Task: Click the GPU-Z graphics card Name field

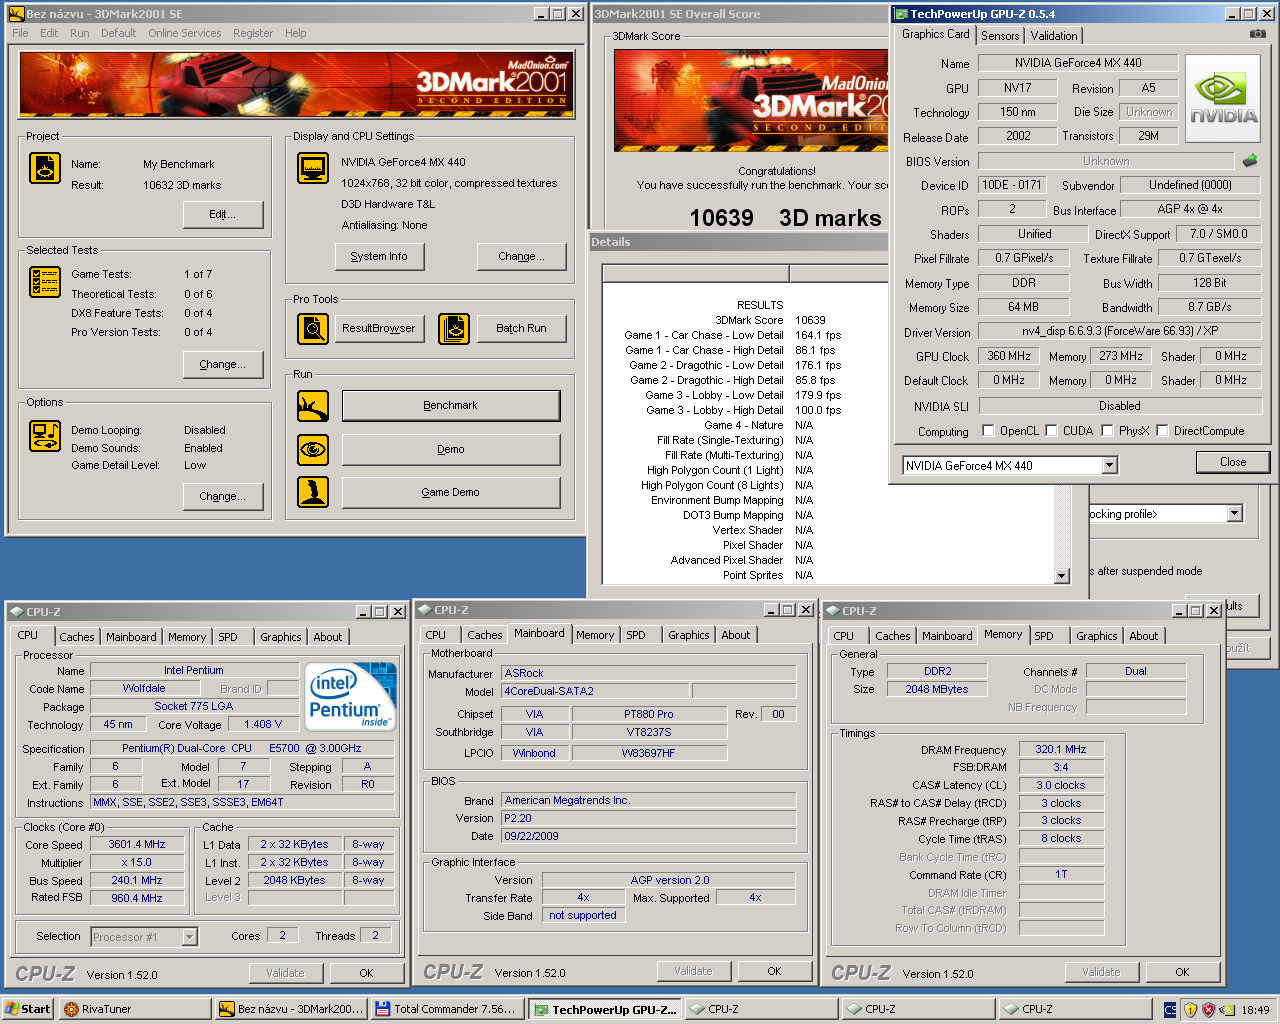Action: click(1077, 63)
